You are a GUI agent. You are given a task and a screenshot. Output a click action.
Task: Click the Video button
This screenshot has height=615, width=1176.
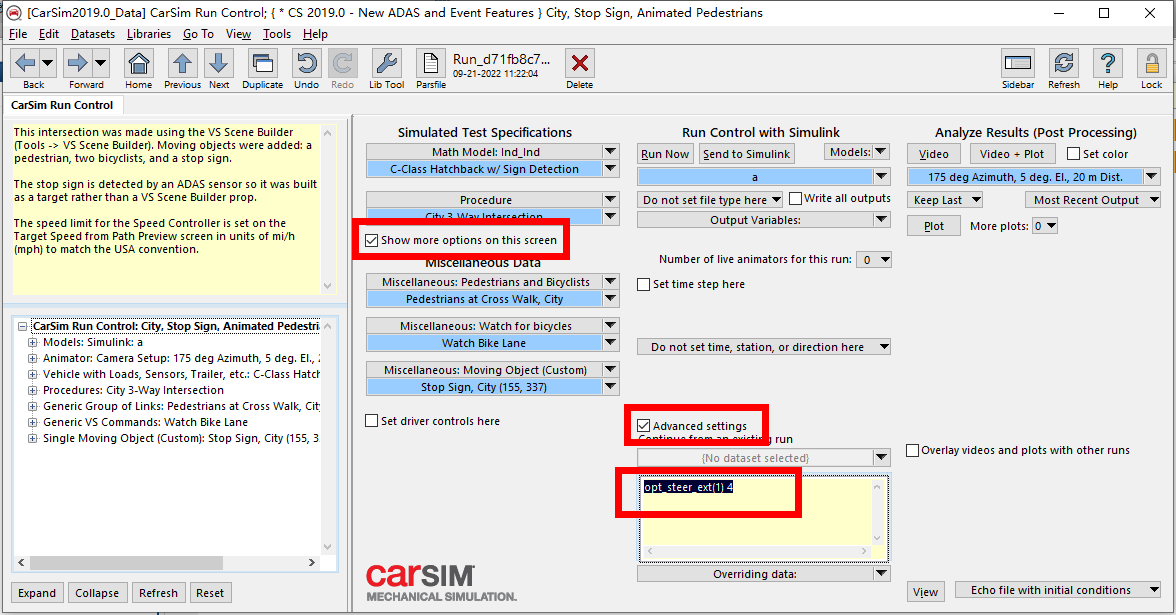tap(934, 154)
